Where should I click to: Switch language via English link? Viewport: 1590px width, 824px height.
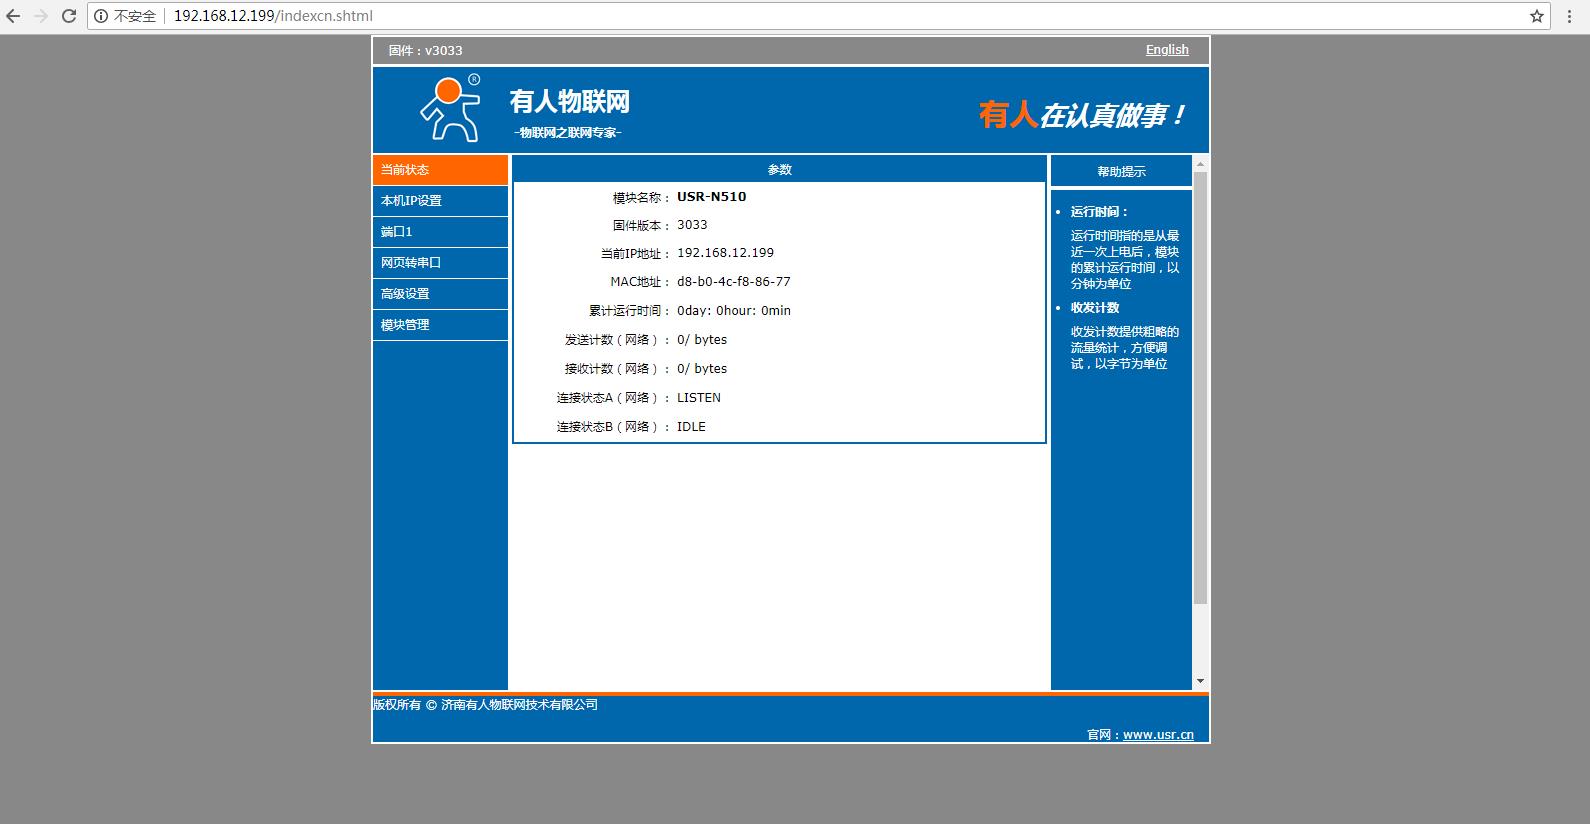[x=1167, y=50]
